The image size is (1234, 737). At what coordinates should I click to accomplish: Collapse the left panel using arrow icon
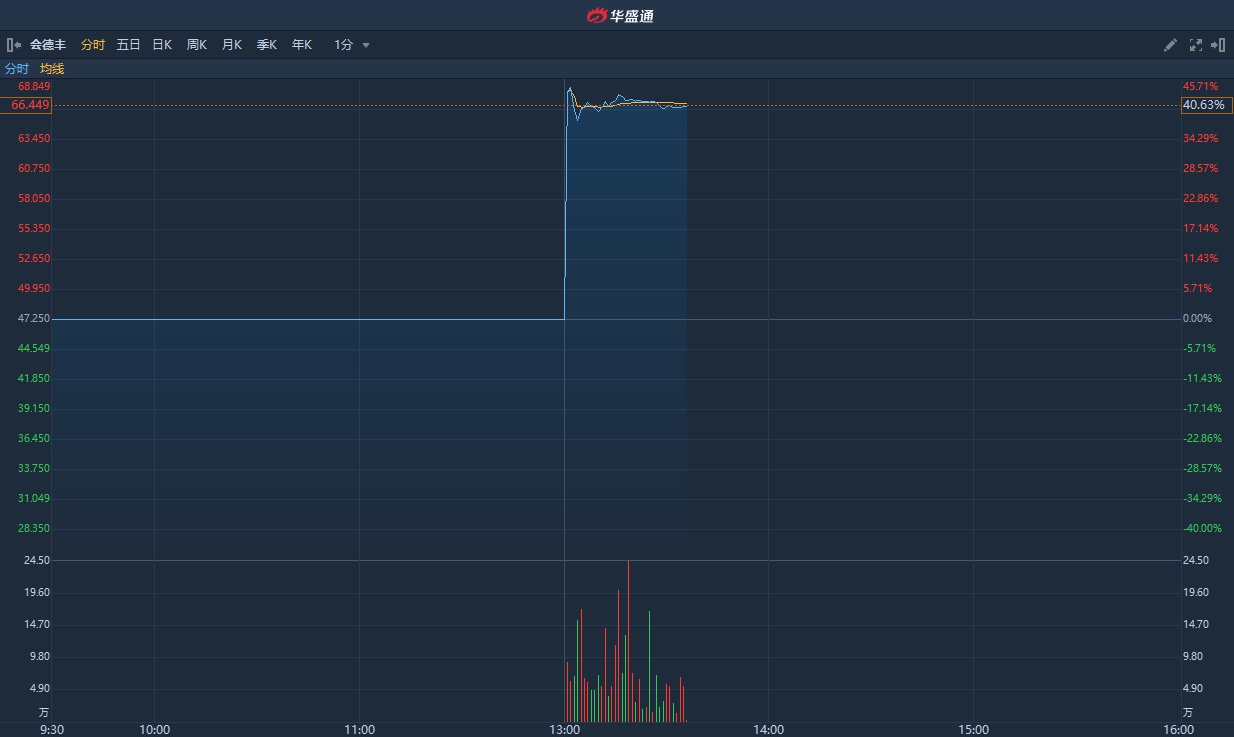point(14,45)
